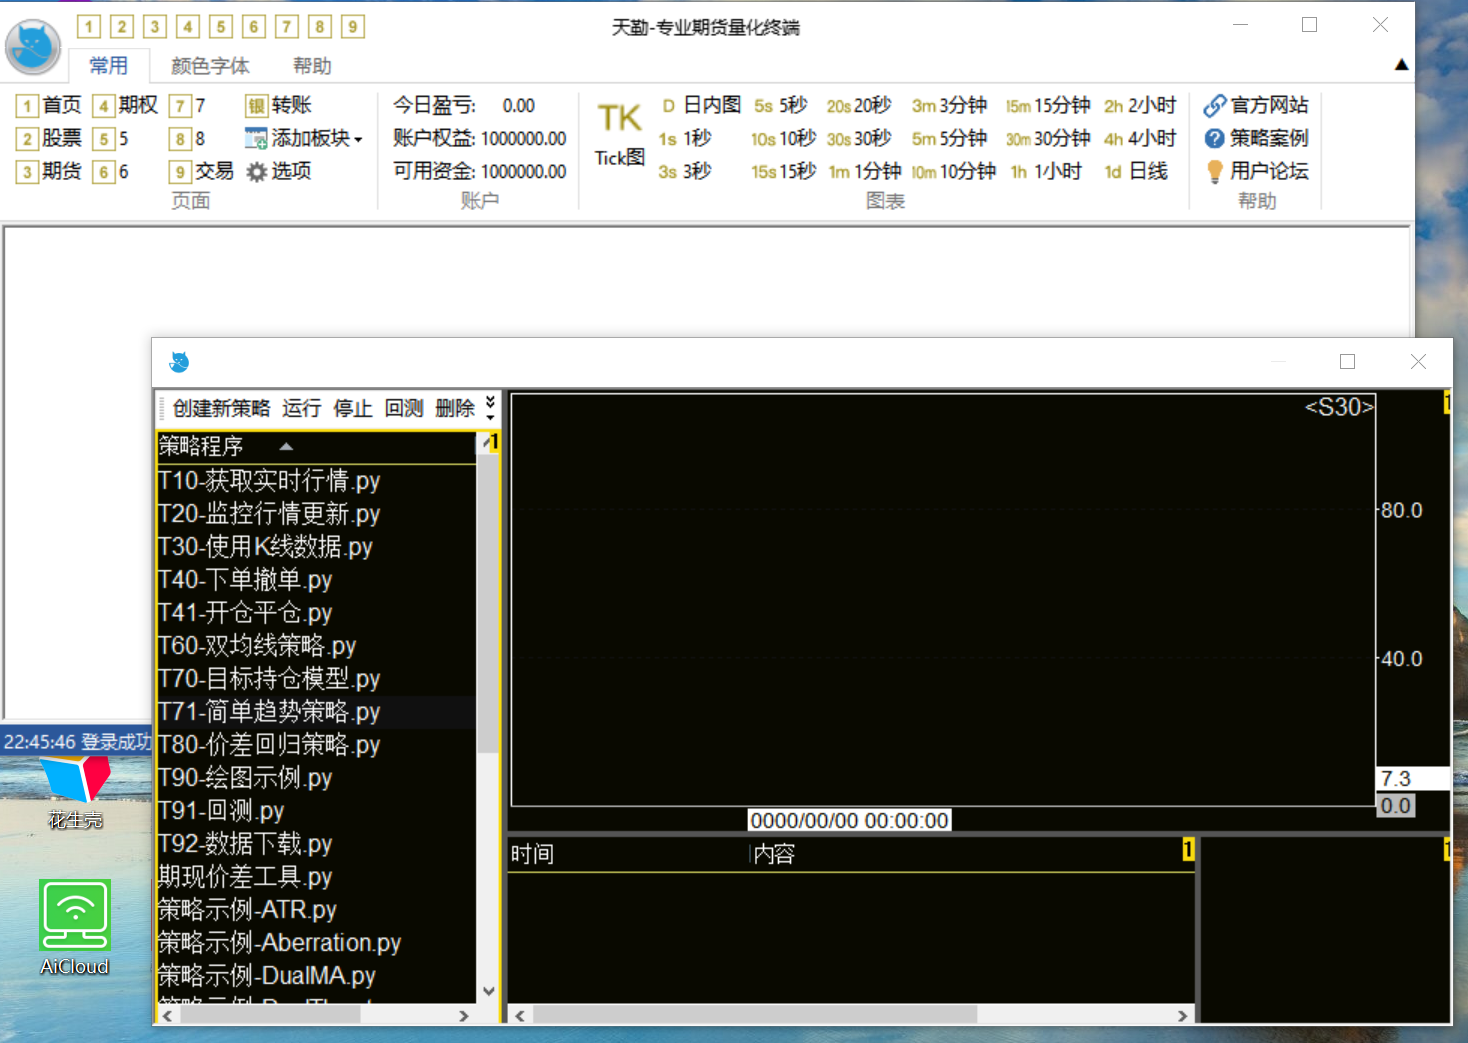Visit the 用户论坛 user forum
1468x1043 pixels.
point(1256,171)
